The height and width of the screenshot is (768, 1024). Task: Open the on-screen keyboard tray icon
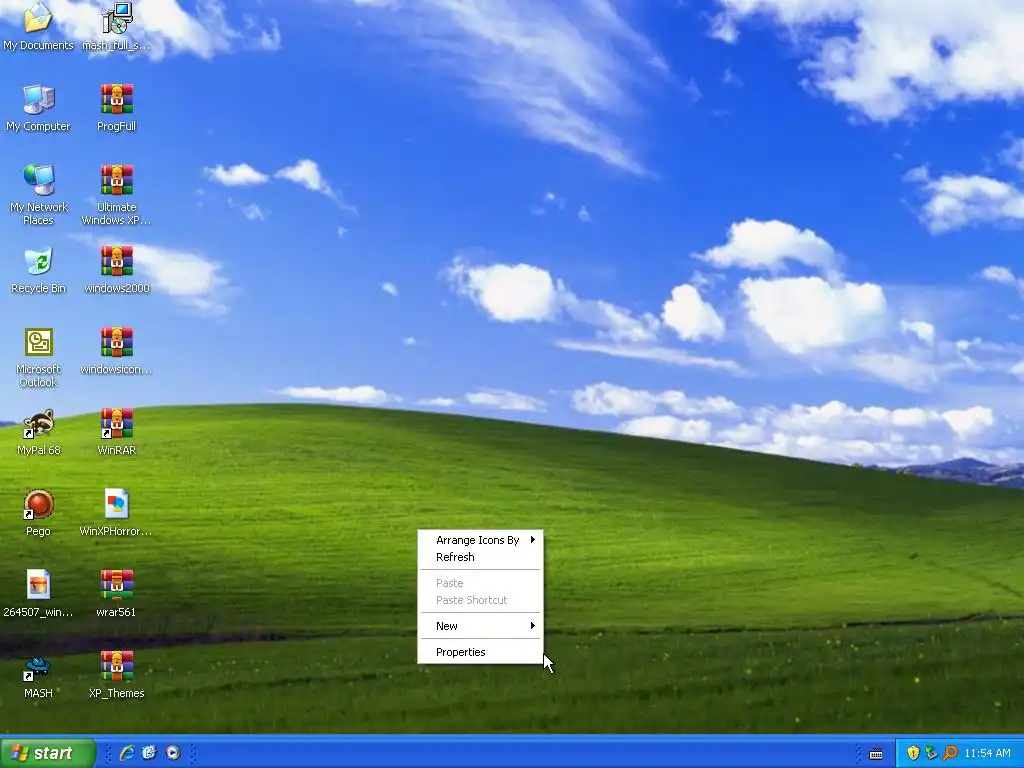click(x=876, y=754)
